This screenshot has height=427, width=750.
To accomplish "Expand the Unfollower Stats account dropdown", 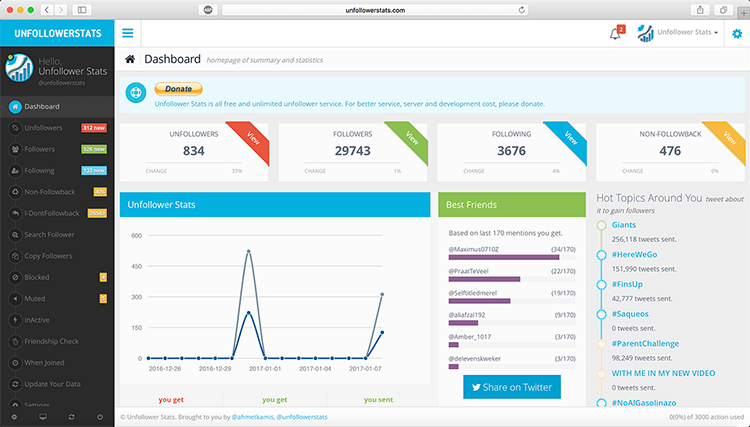I will click(x=688, y=33).
